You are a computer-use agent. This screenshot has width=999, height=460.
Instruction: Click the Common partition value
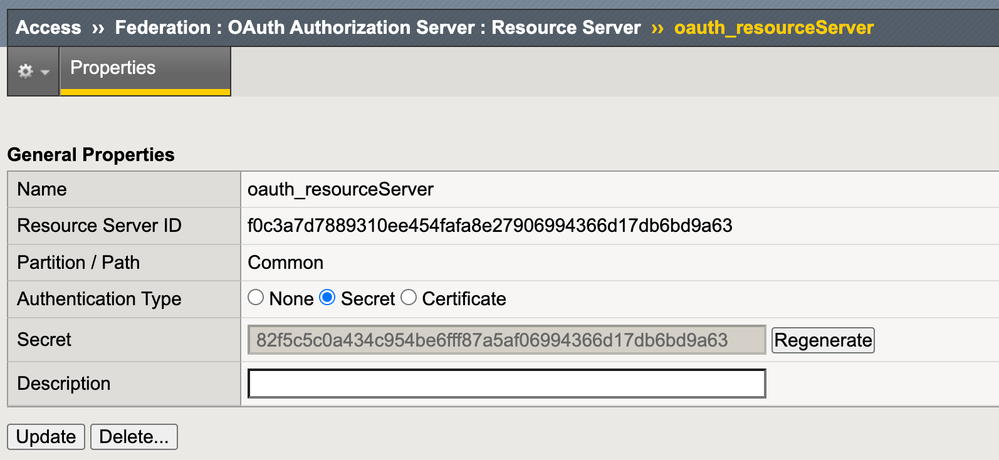click(x=286, y=263)
